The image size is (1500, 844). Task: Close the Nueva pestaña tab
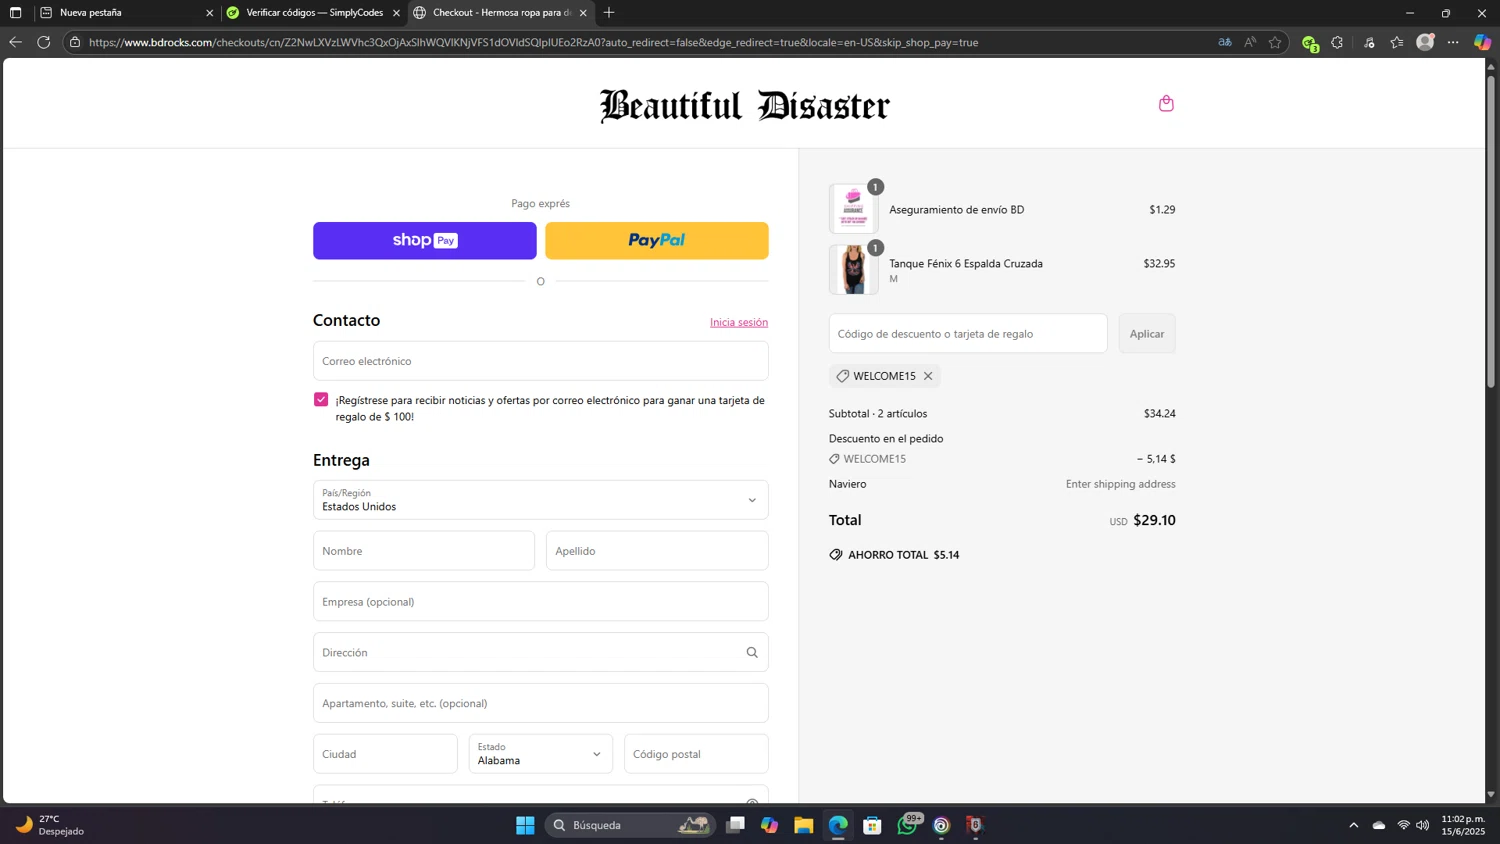(209, 13)
